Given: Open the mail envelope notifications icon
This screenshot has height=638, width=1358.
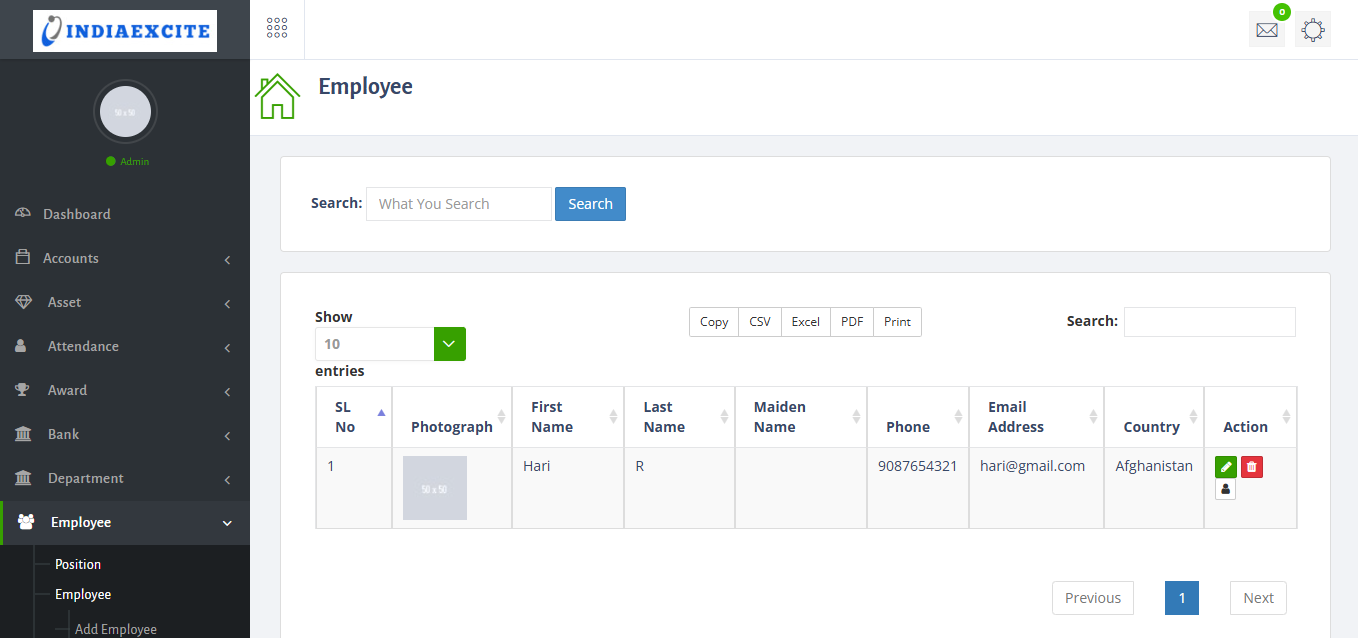Looking at the screenshot, I should 1267,30.
